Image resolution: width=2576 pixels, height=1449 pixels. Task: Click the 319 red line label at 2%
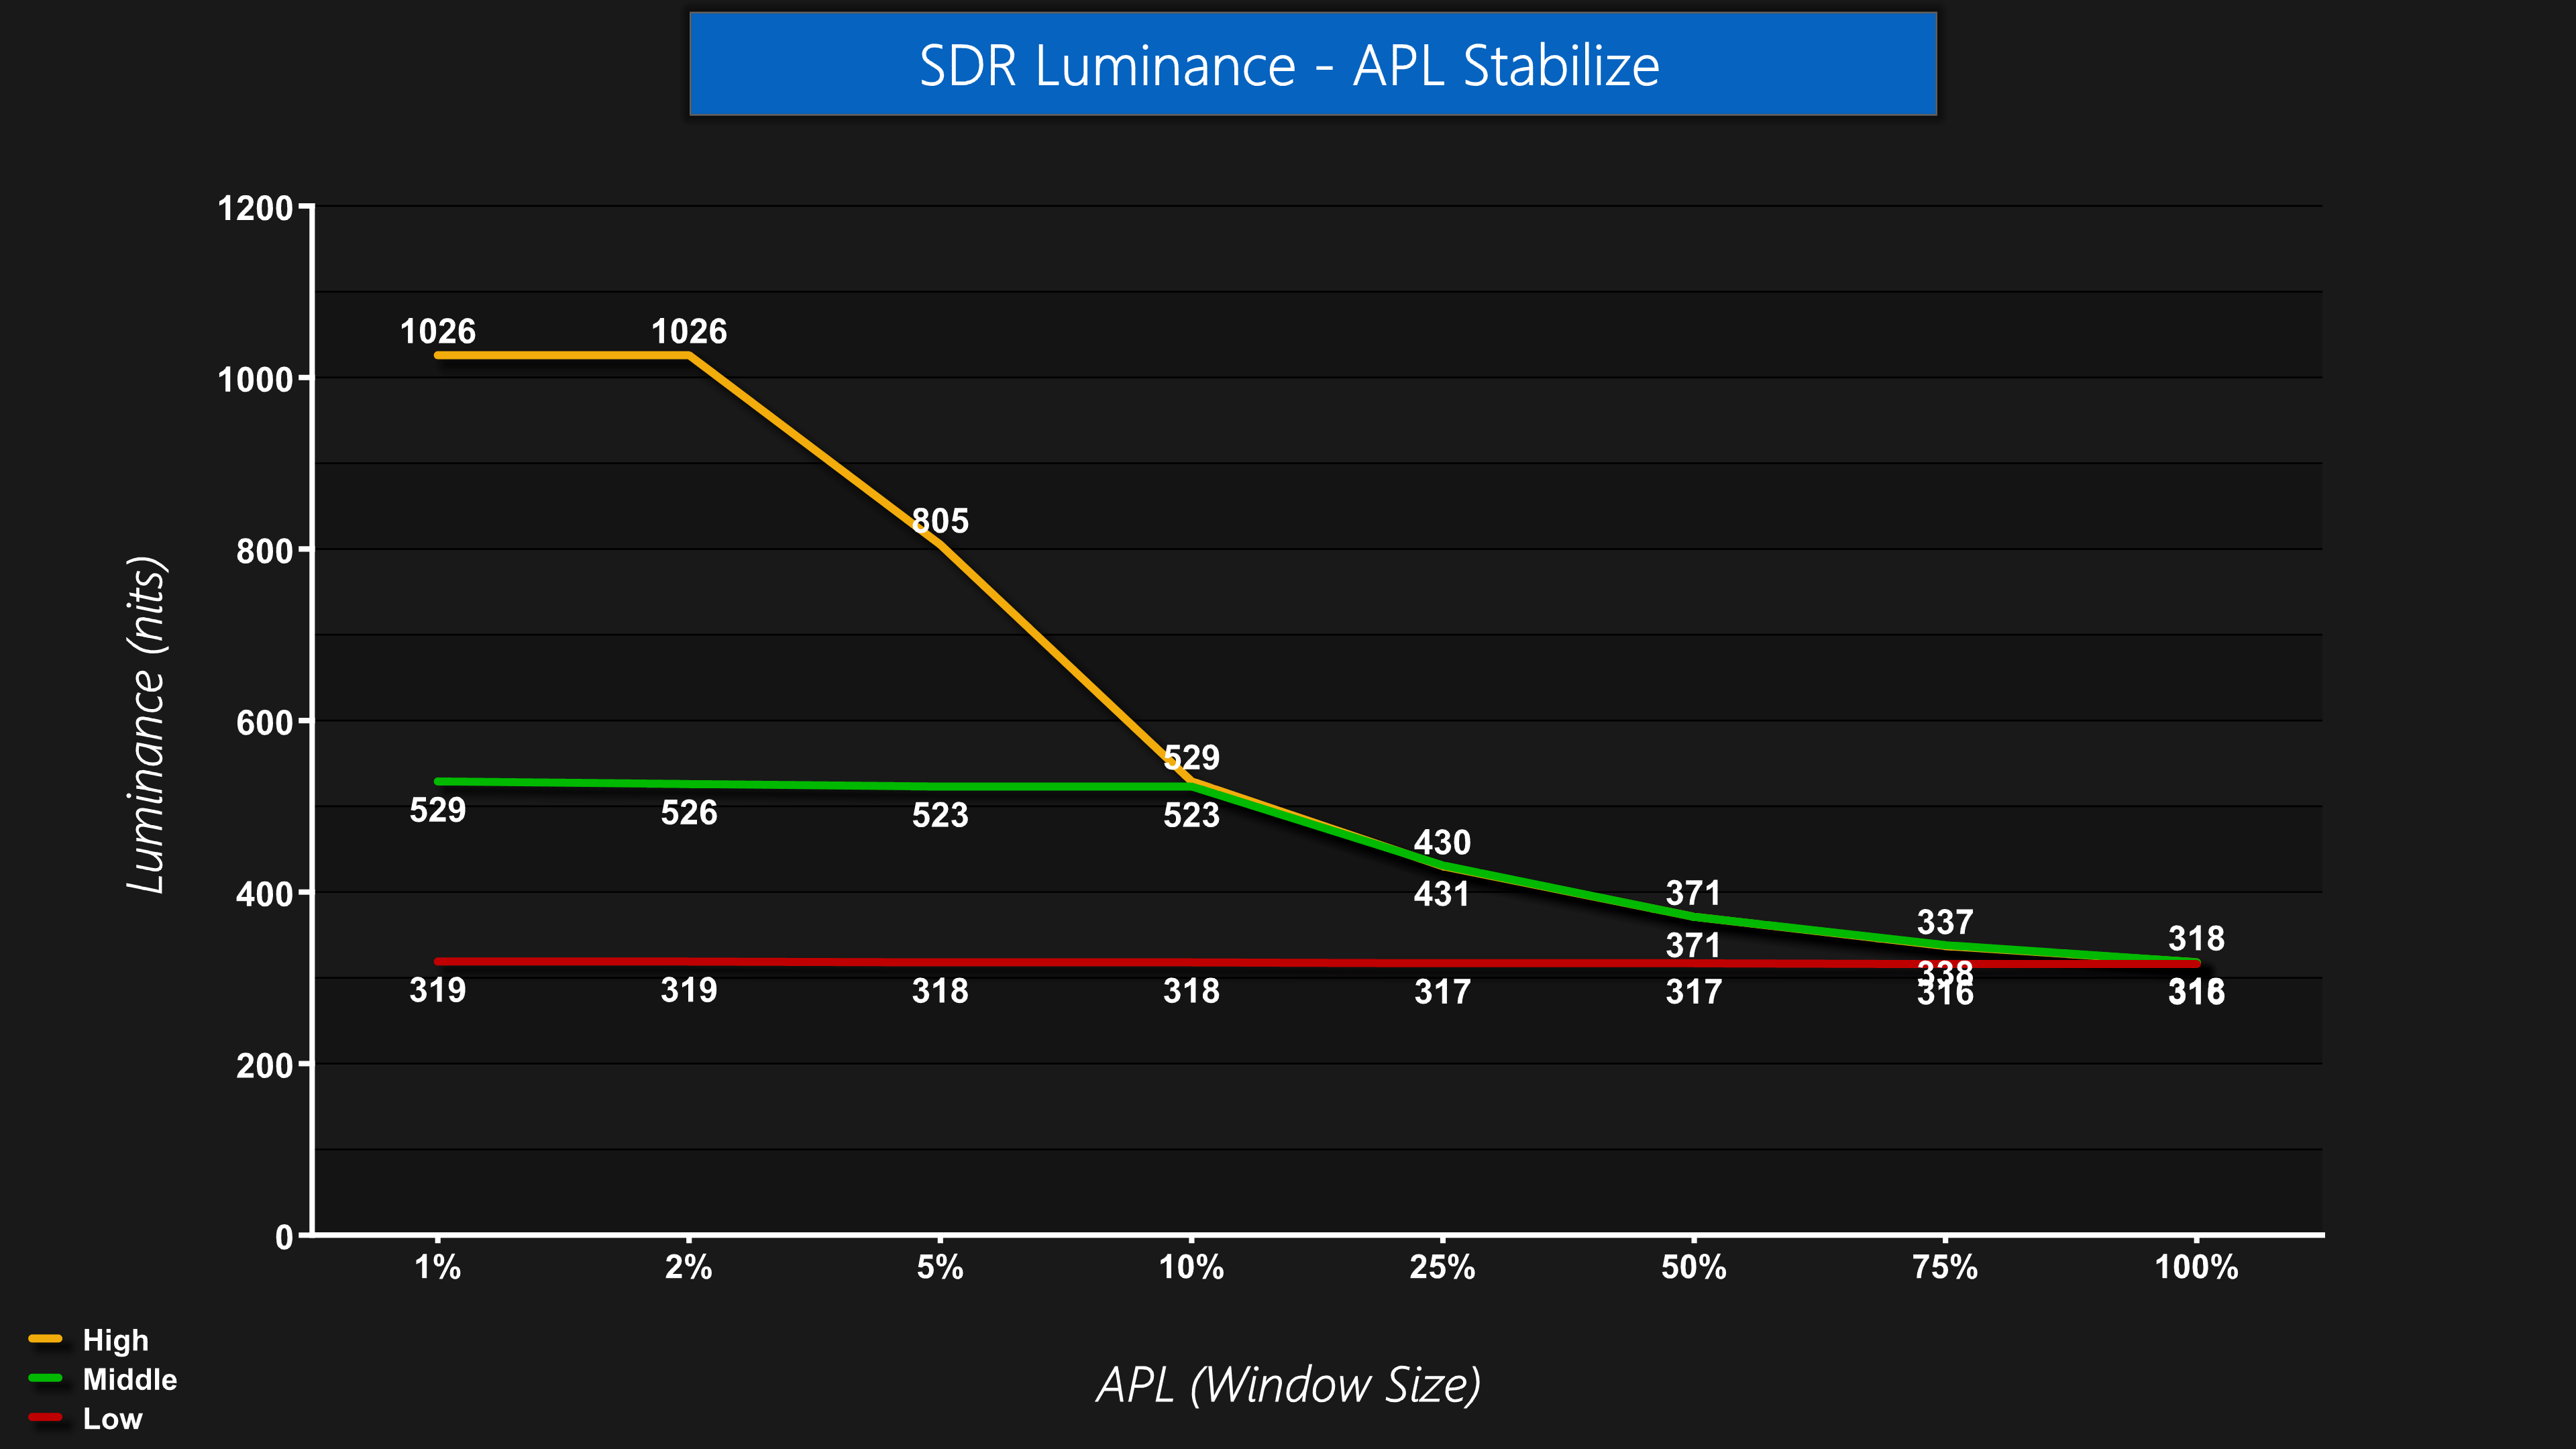(689, 990)
